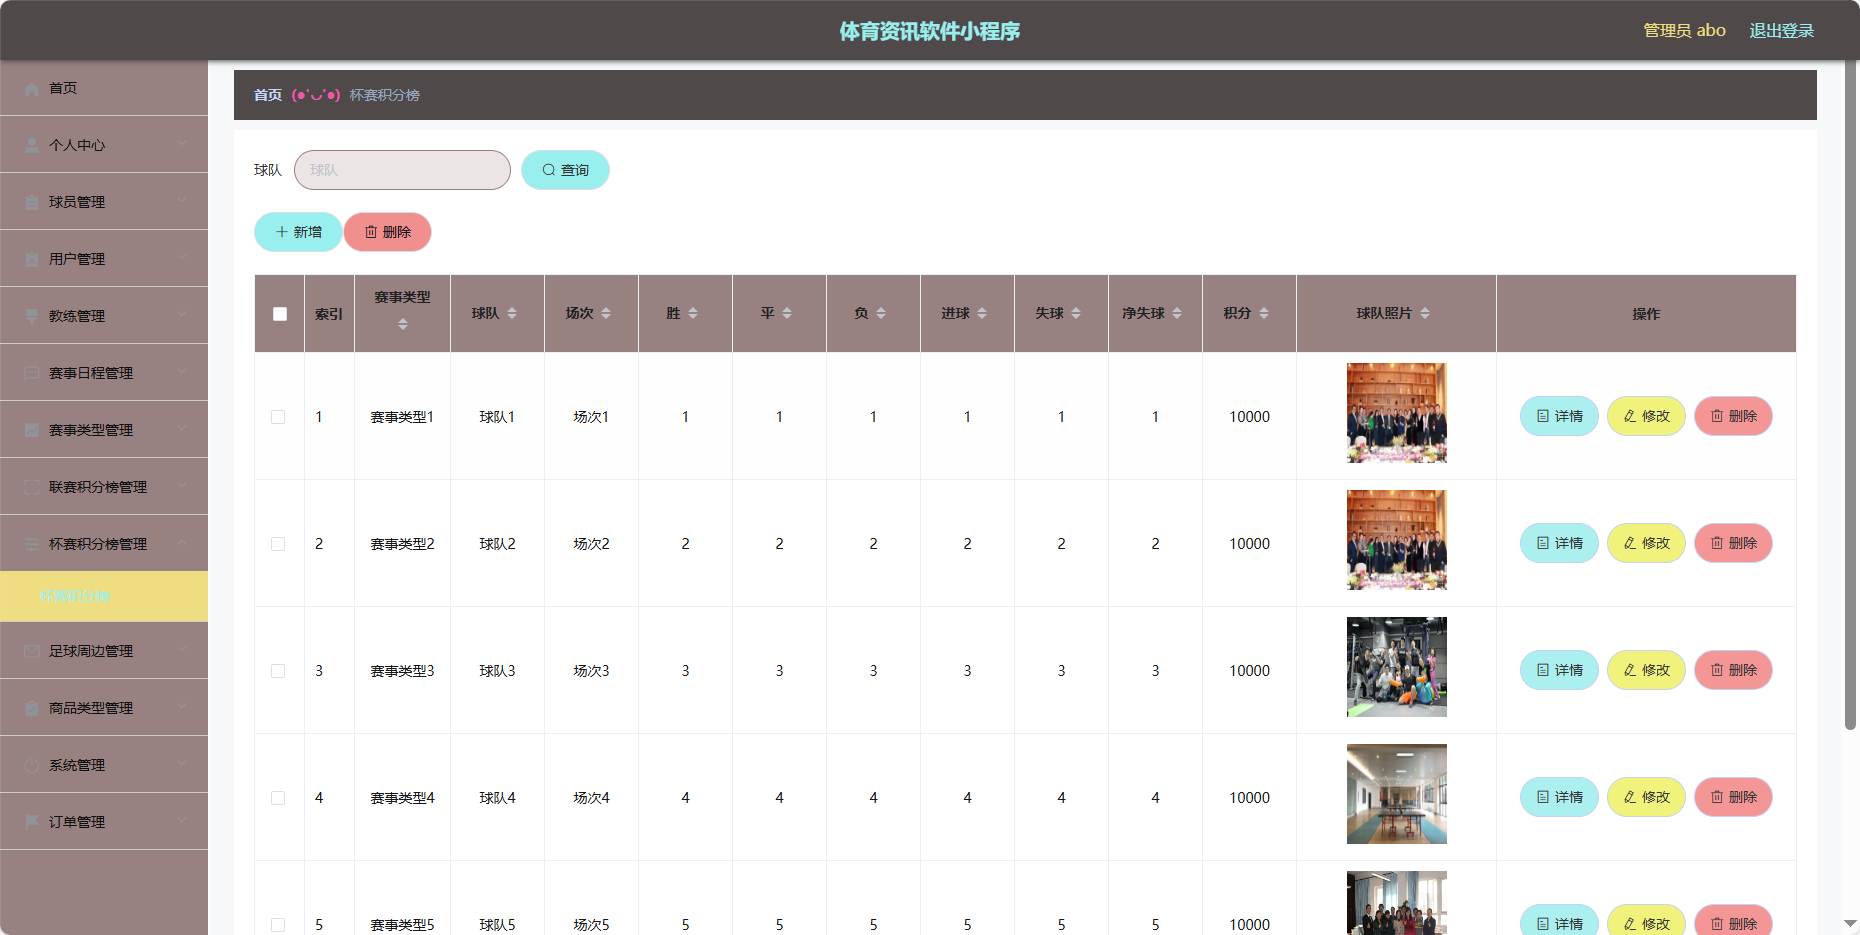The image size is (1860, 935).
Task: Click the flag icon beside 订单管理
Action: pyautogui.click(x=32, y=823)
